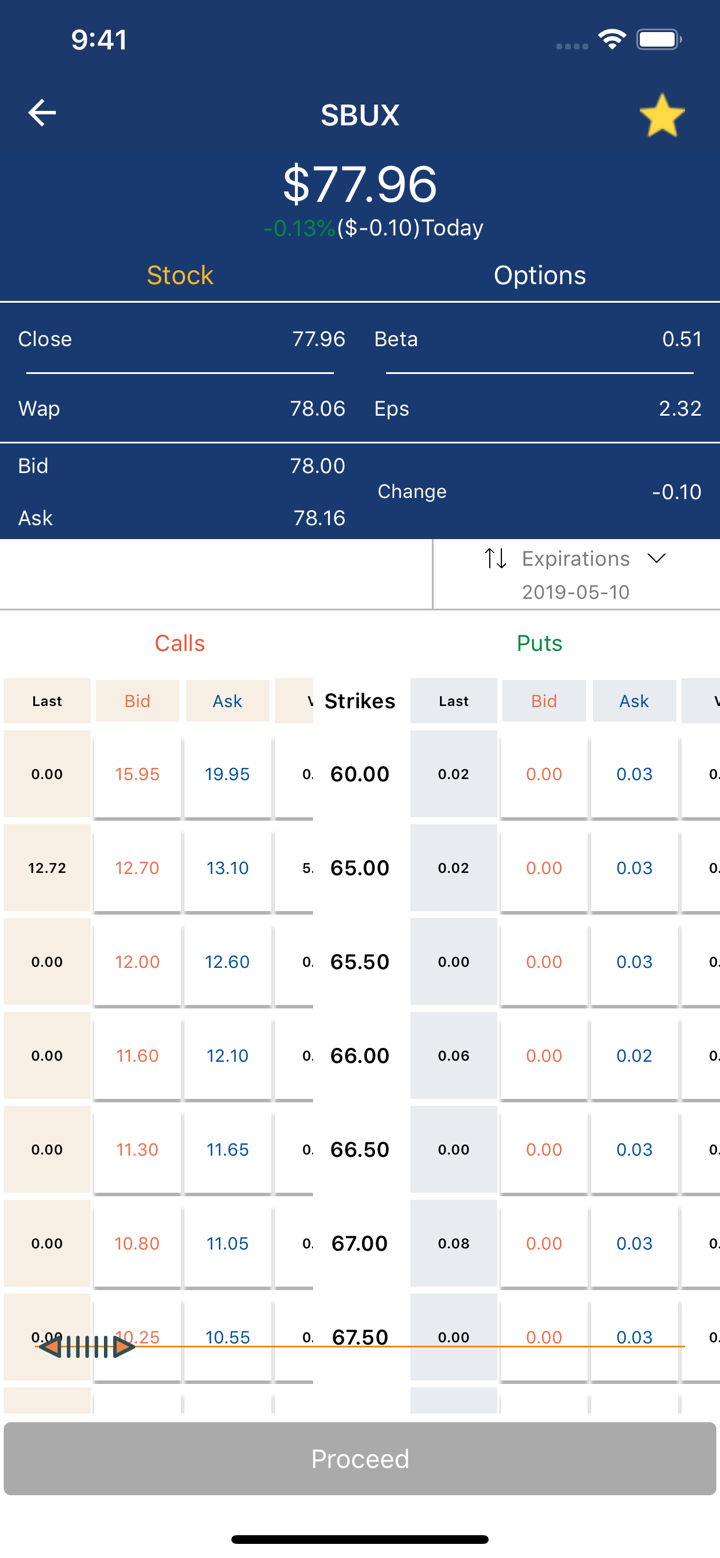Switch to the Options tab

(x=540, y=275)
